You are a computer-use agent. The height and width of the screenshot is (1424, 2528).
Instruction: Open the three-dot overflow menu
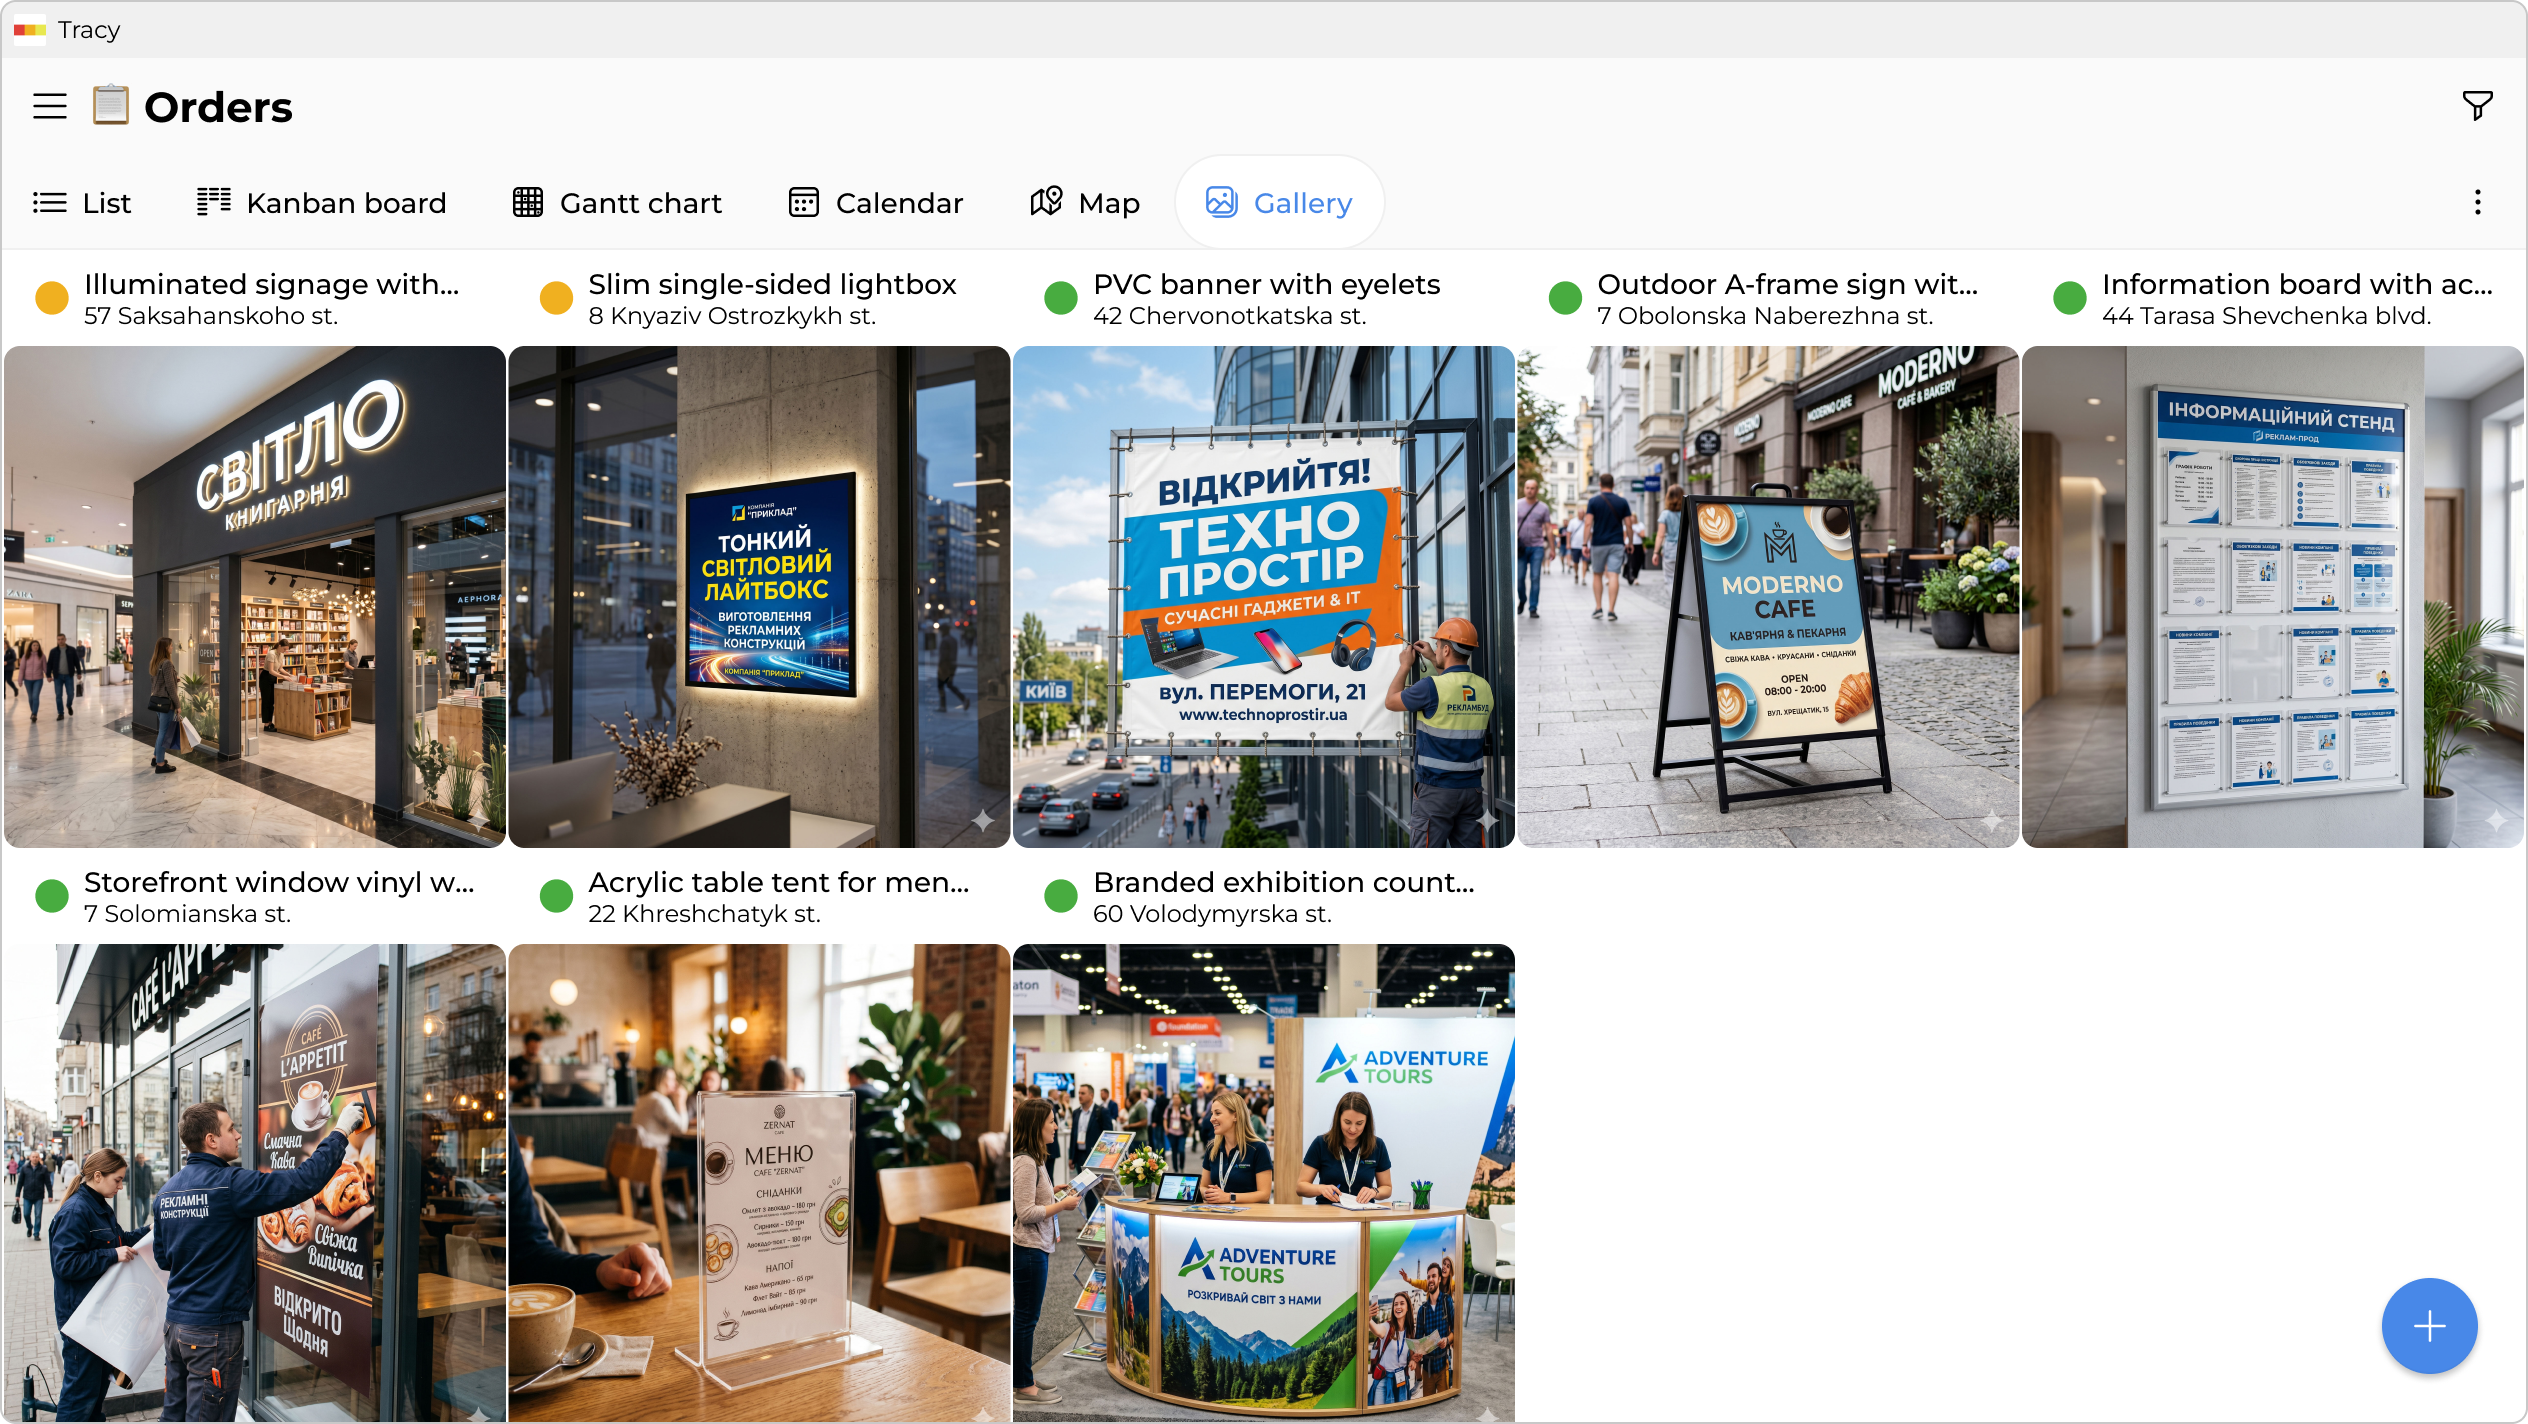(x=2477, y=202)
